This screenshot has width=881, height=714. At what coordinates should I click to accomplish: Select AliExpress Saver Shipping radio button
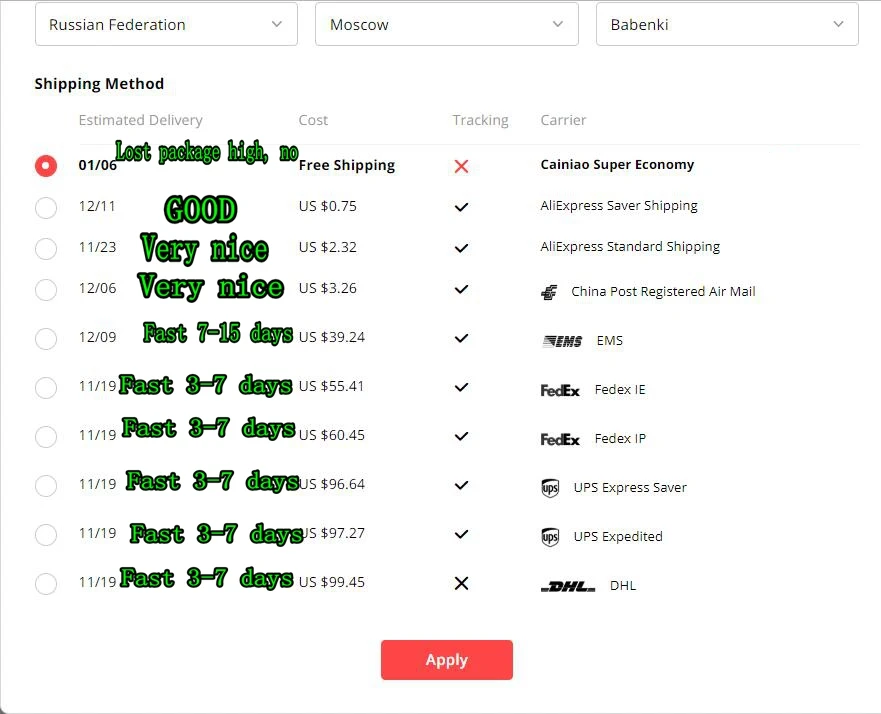(46, 207)
